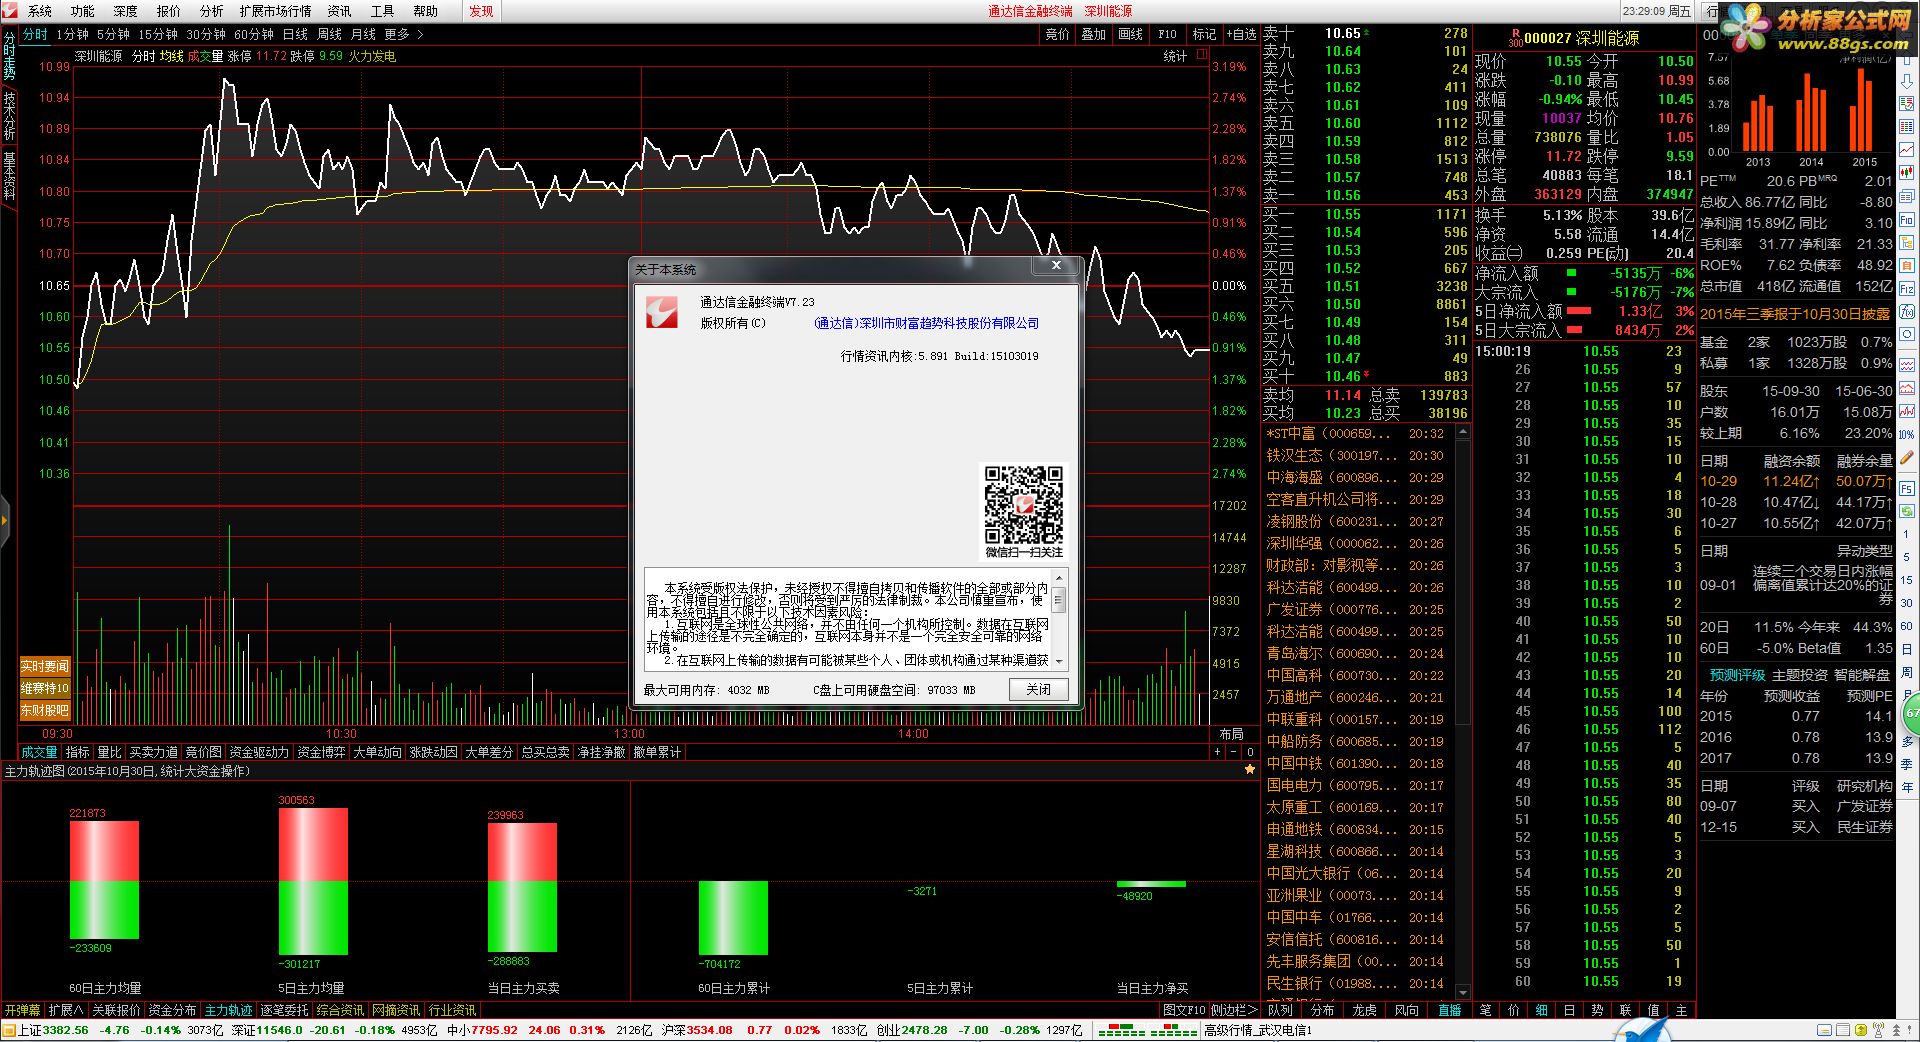Select the 综合资讯 bottom tab
The height and width of the screenshot is (1042, 1920).
tap(340, 1010)
